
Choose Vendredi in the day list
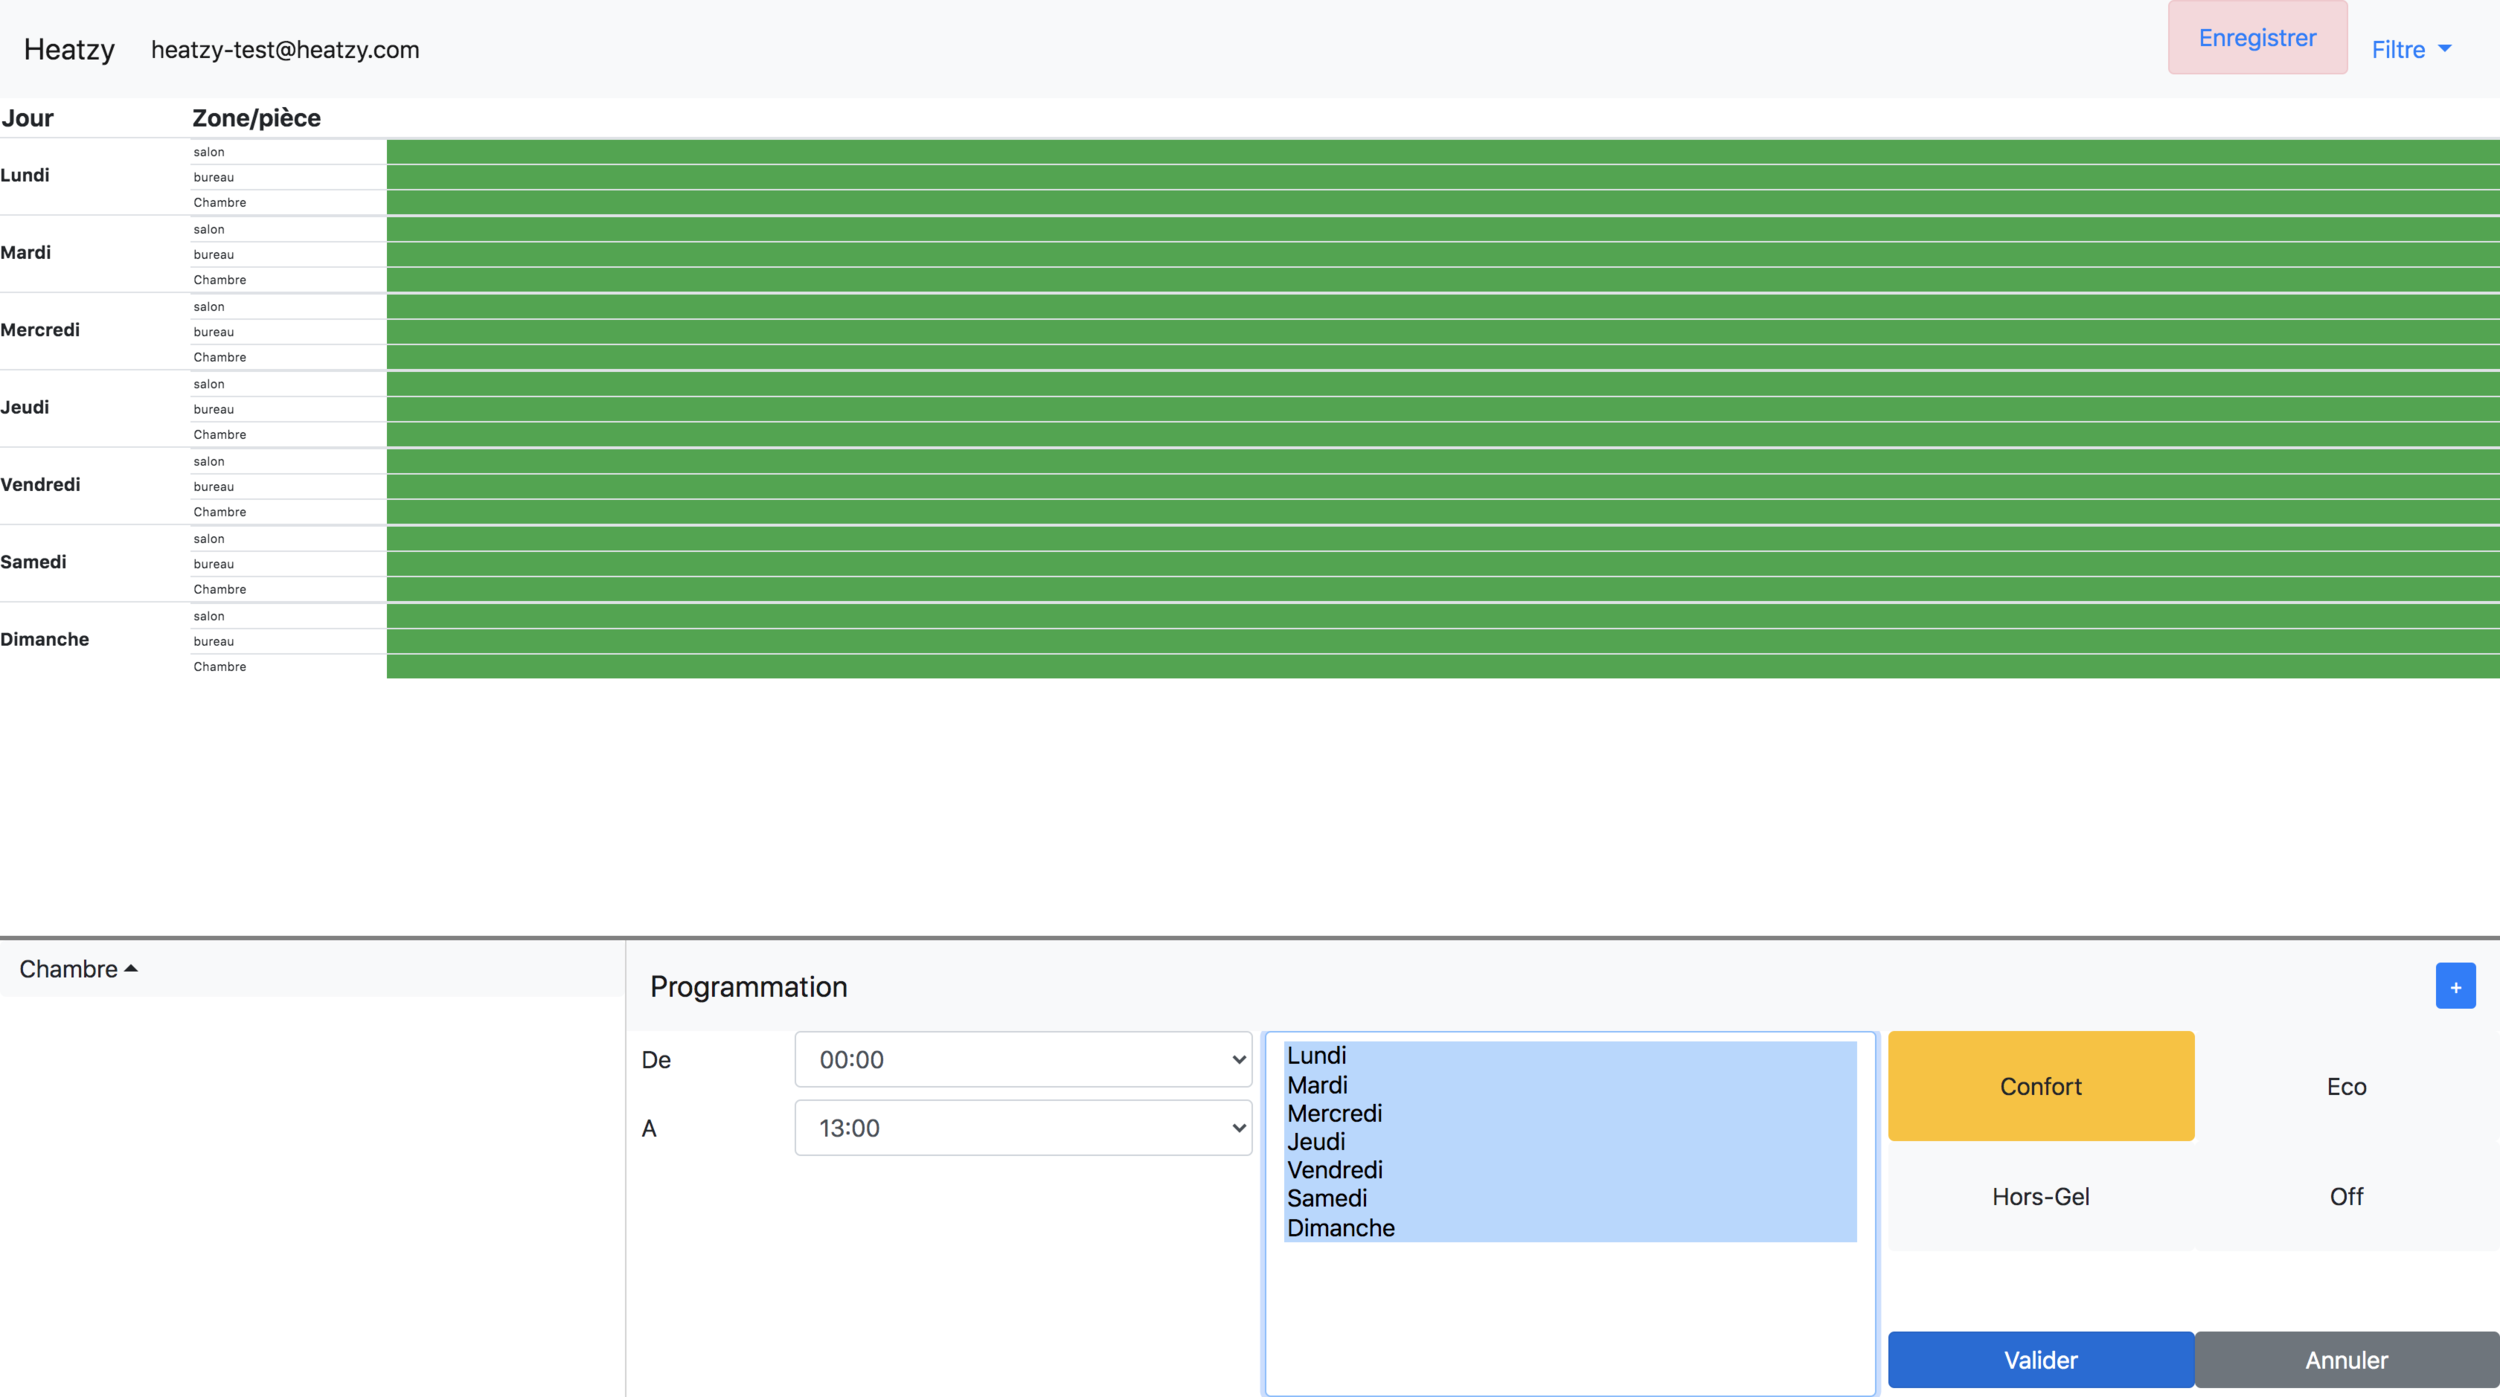(1334, 1169)
